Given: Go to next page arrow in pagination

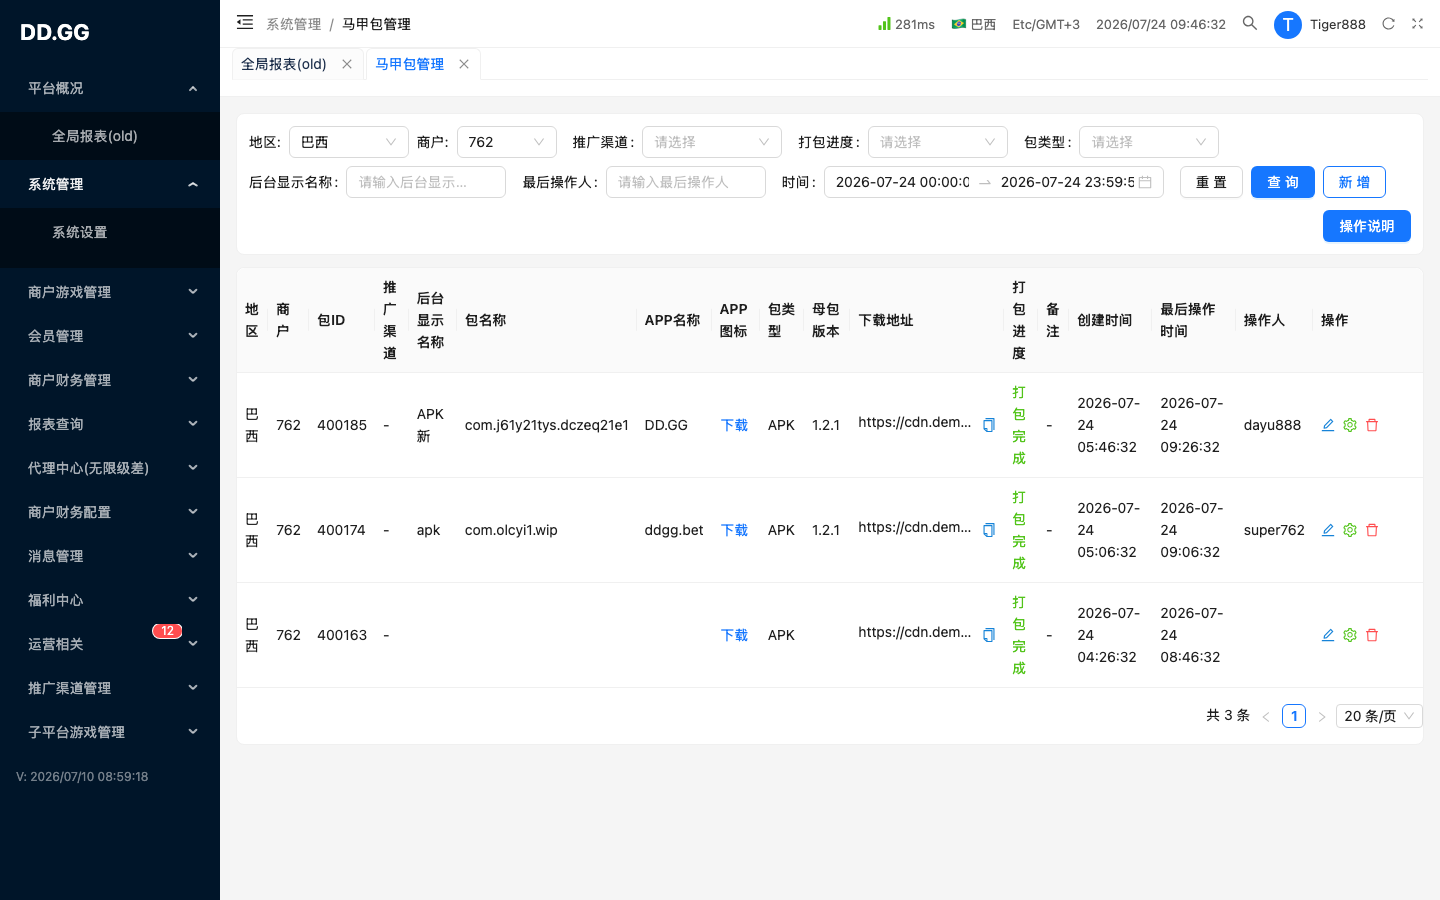Looking at the screenshot, I should tap(1322, 716).
